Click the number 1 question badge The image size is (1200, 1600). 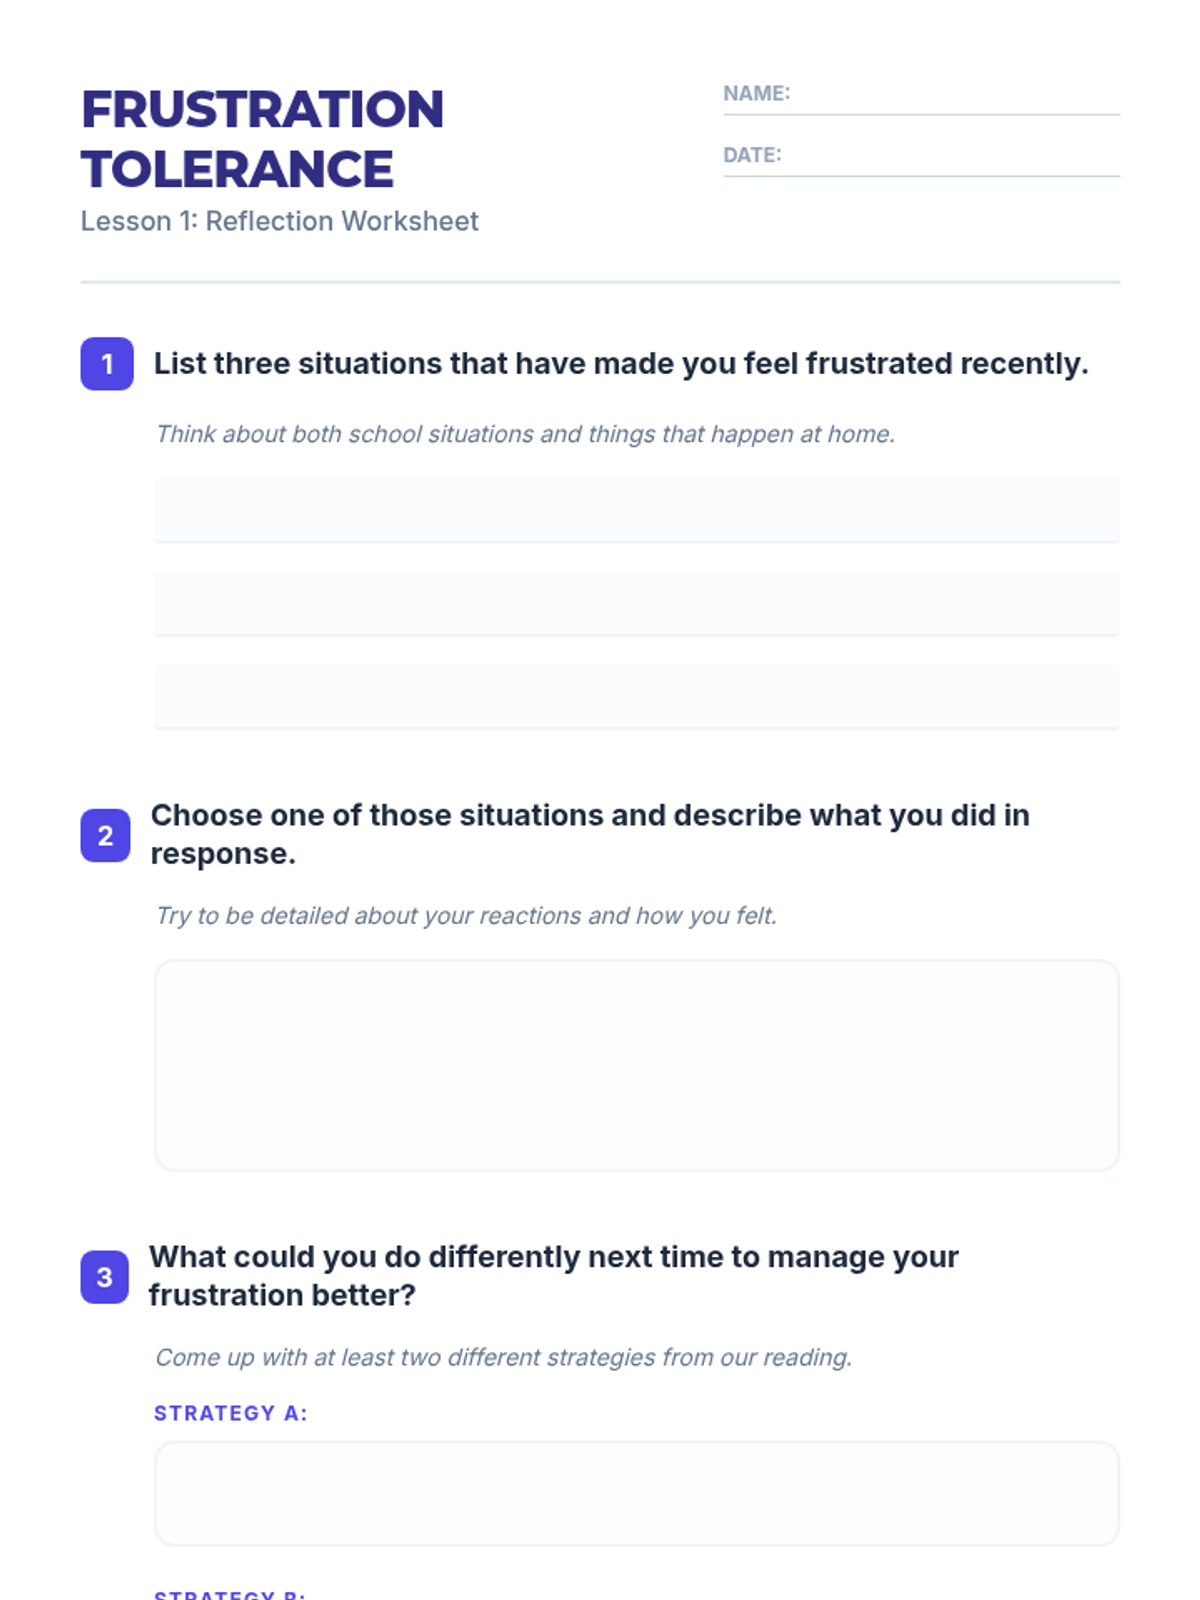coord(107,364)
